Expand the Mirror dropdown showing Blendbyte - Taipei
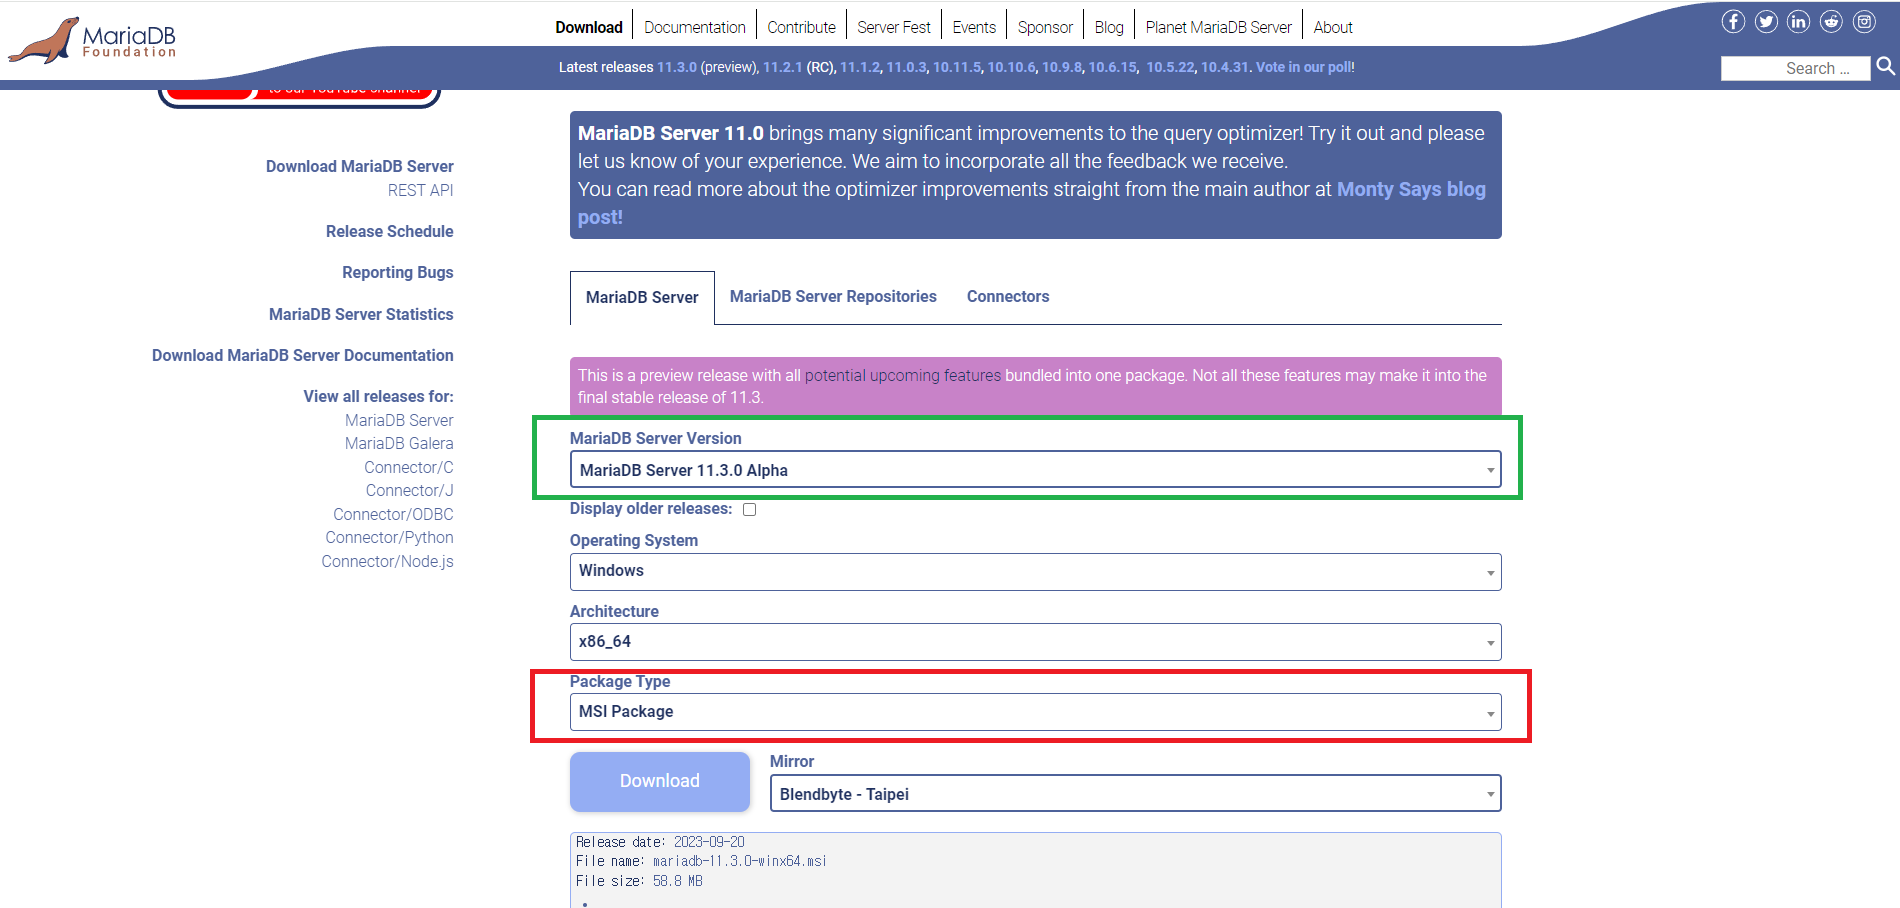 tap(1135, 794)
